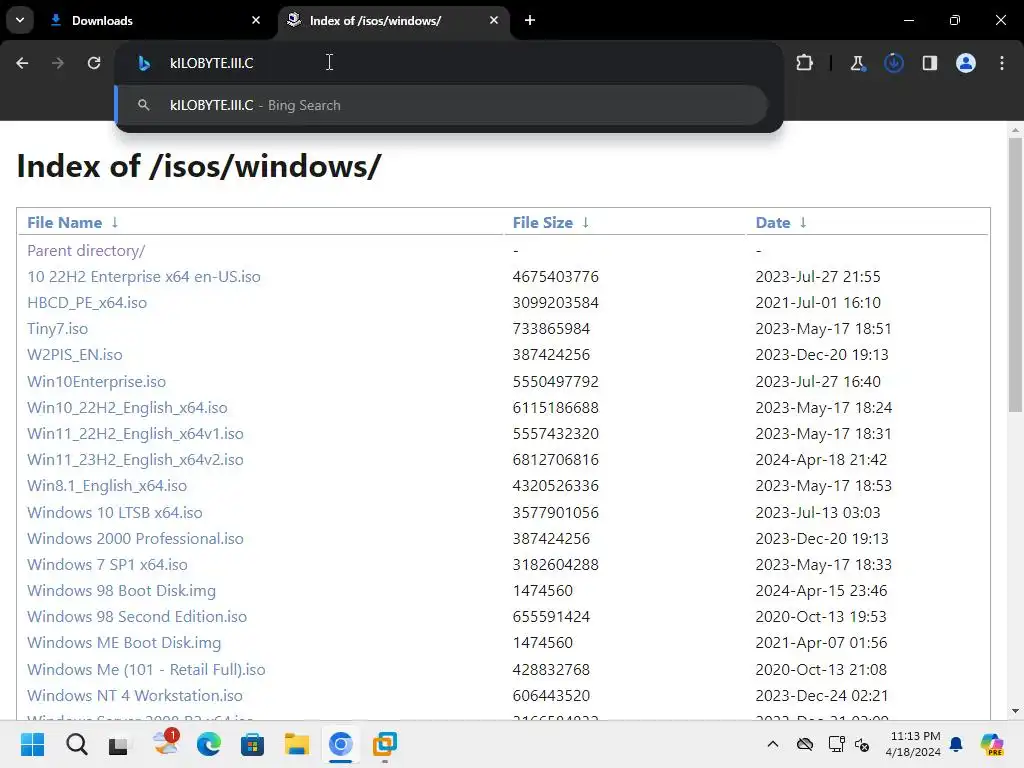
Task: Click the Index of /isos/windows/ heading
Action: pos(199,166)
